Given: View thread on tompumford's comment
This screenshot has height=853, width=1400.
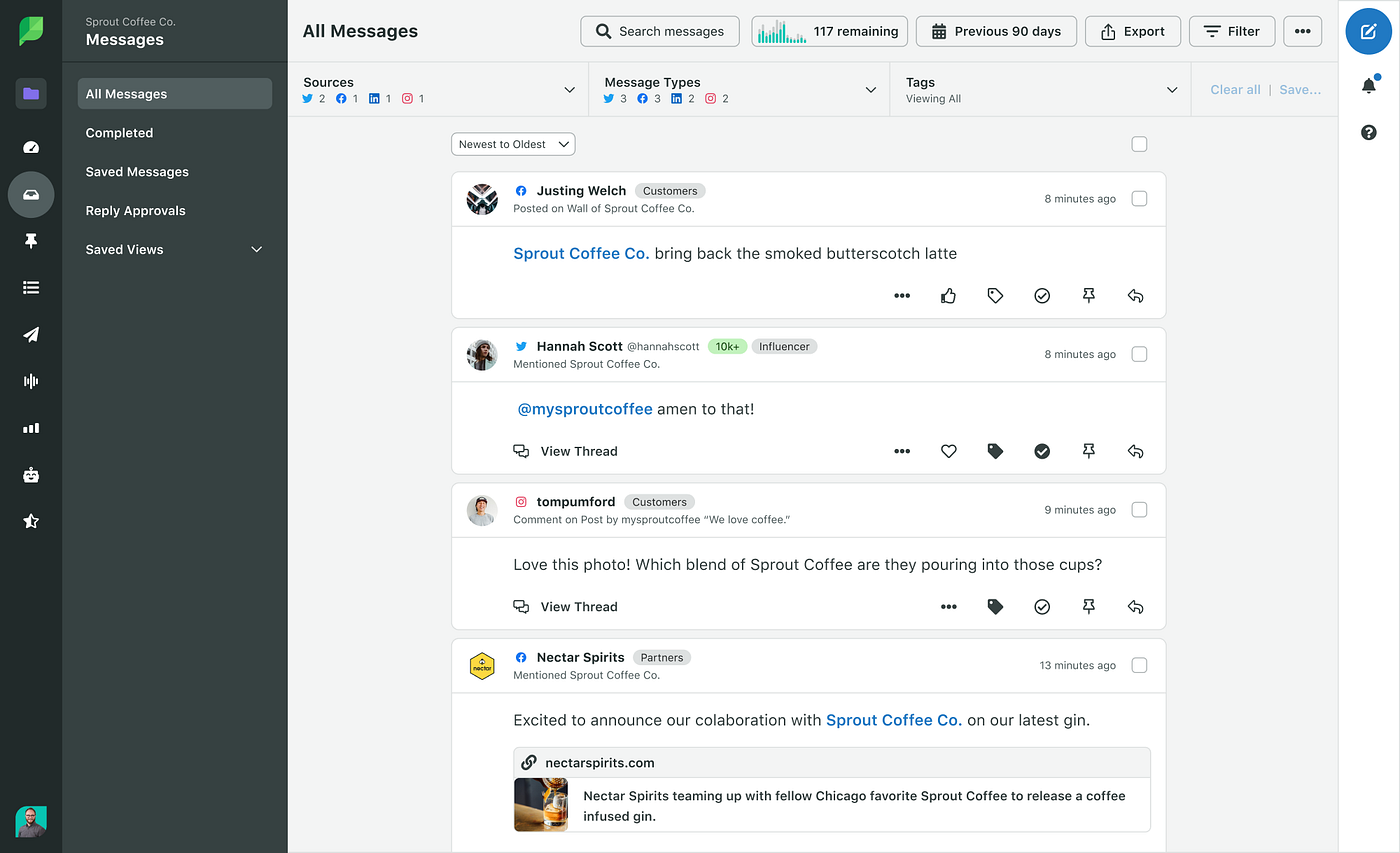Looking at the screenshot, I should coord(566,607).
